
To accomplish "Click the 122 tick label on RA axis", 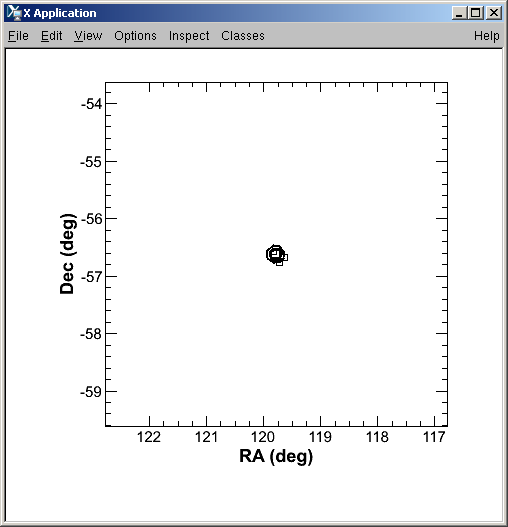I will click(x=149, y=437).
